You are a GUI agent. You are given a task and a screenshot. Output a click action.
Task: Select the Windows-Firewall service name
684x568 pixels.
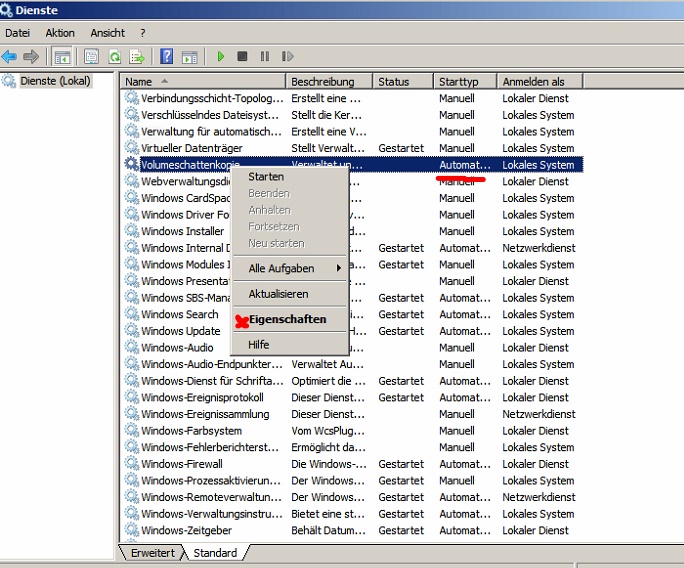point(182,464)
